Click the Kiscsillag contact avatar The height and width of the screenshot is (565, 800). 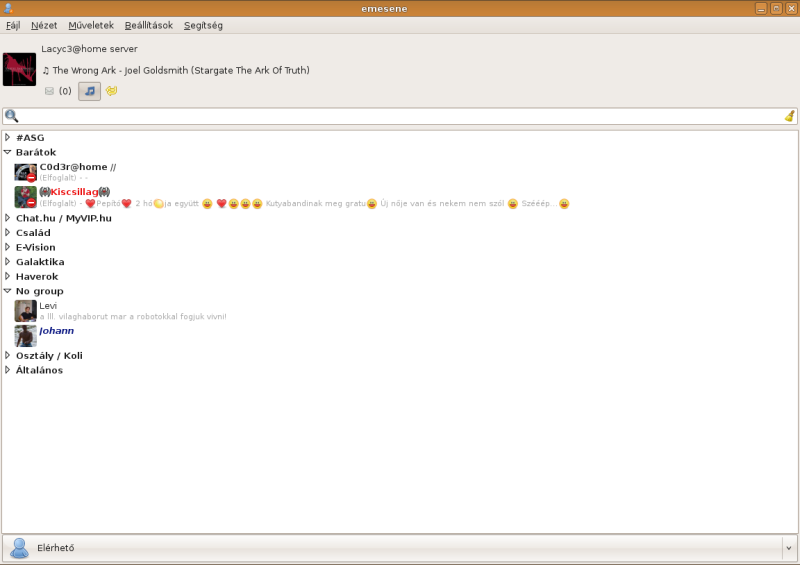(26, 198)
